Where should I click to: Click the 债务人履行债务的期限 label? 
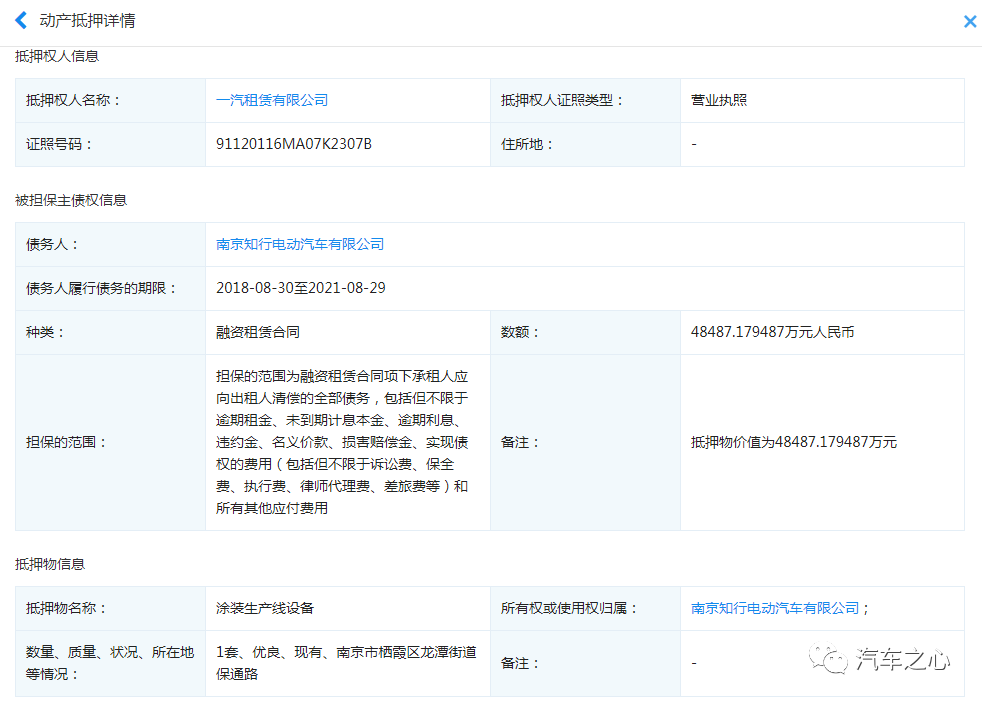101,288
